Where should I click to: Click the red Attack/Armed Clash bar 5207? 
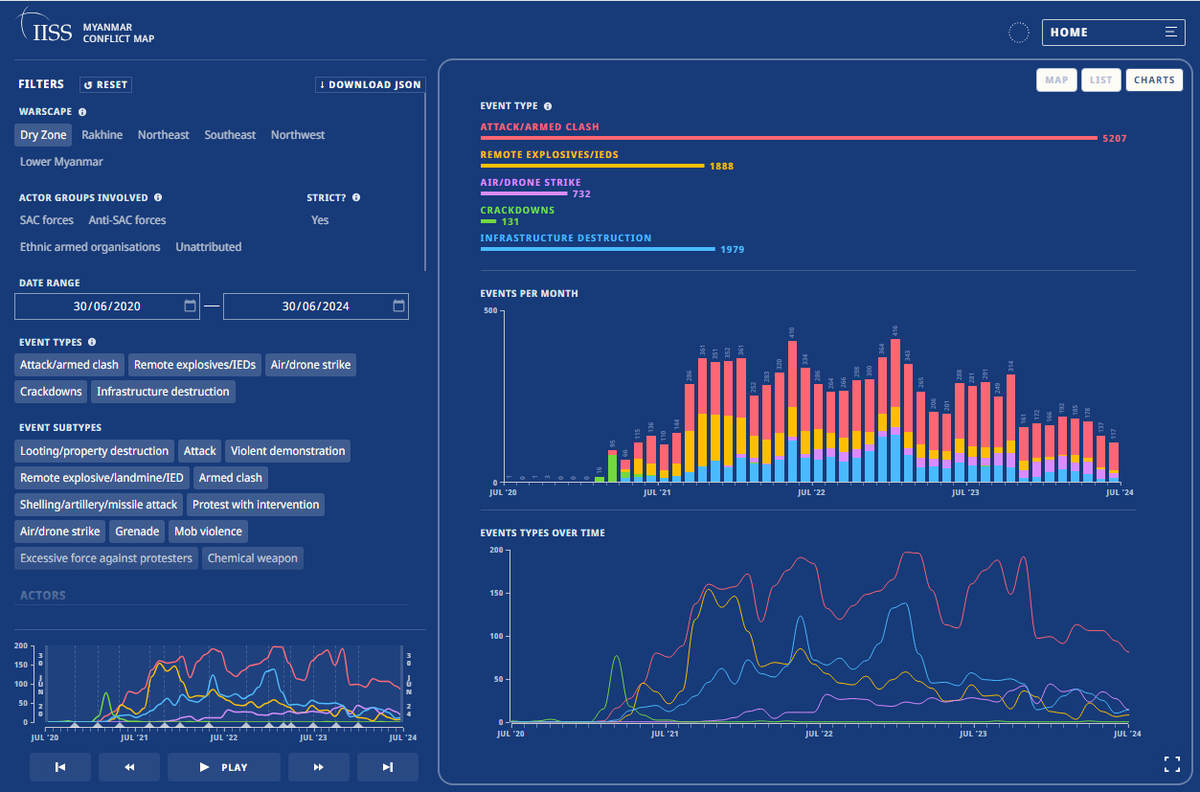789,138
